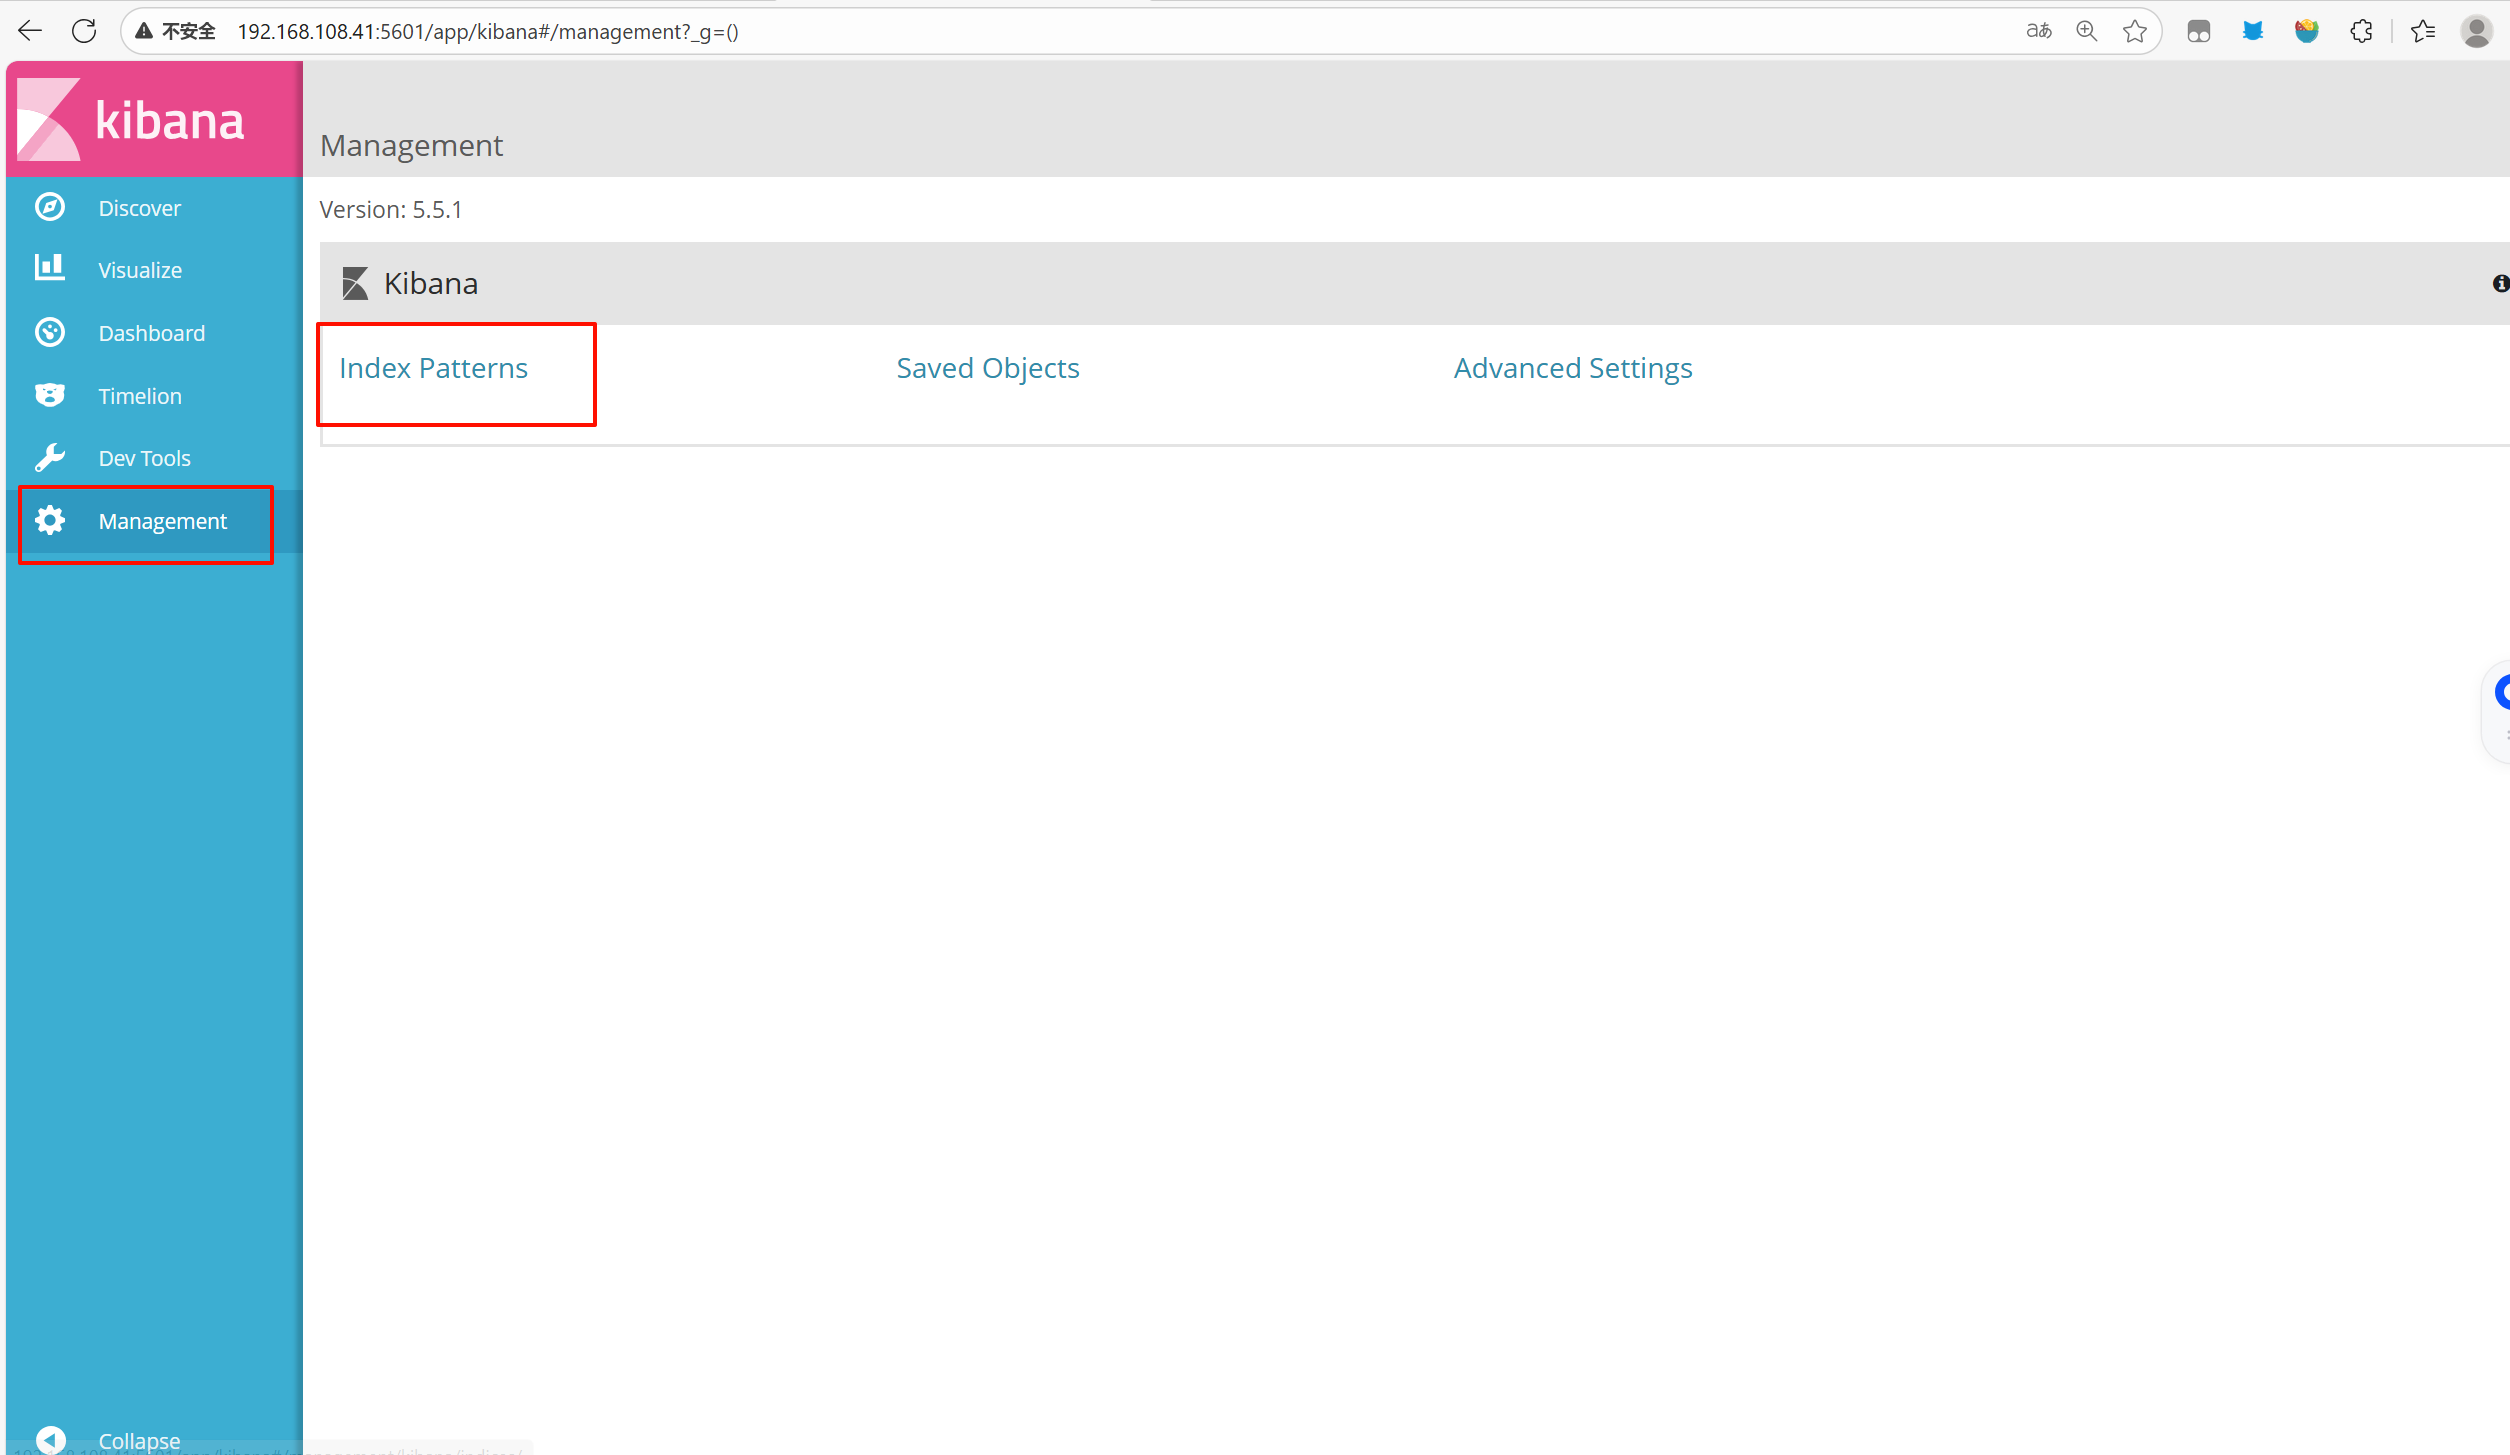Go to Discover in the sidebar

click(x=140, y=208)
